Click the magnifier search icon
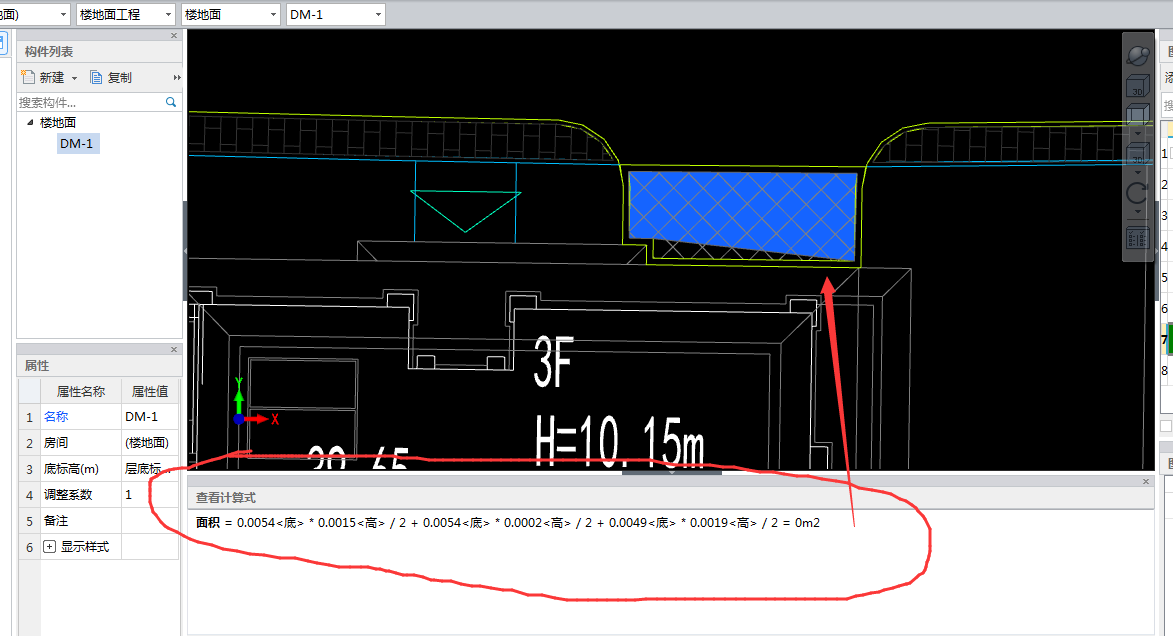Screen dimensions: 1173x636 point(171,102)
